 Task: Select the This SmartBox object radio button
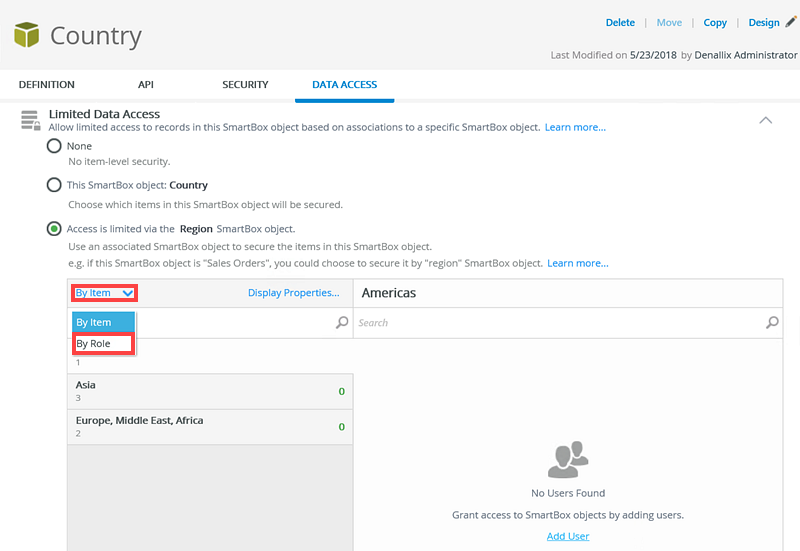[54, 185]
